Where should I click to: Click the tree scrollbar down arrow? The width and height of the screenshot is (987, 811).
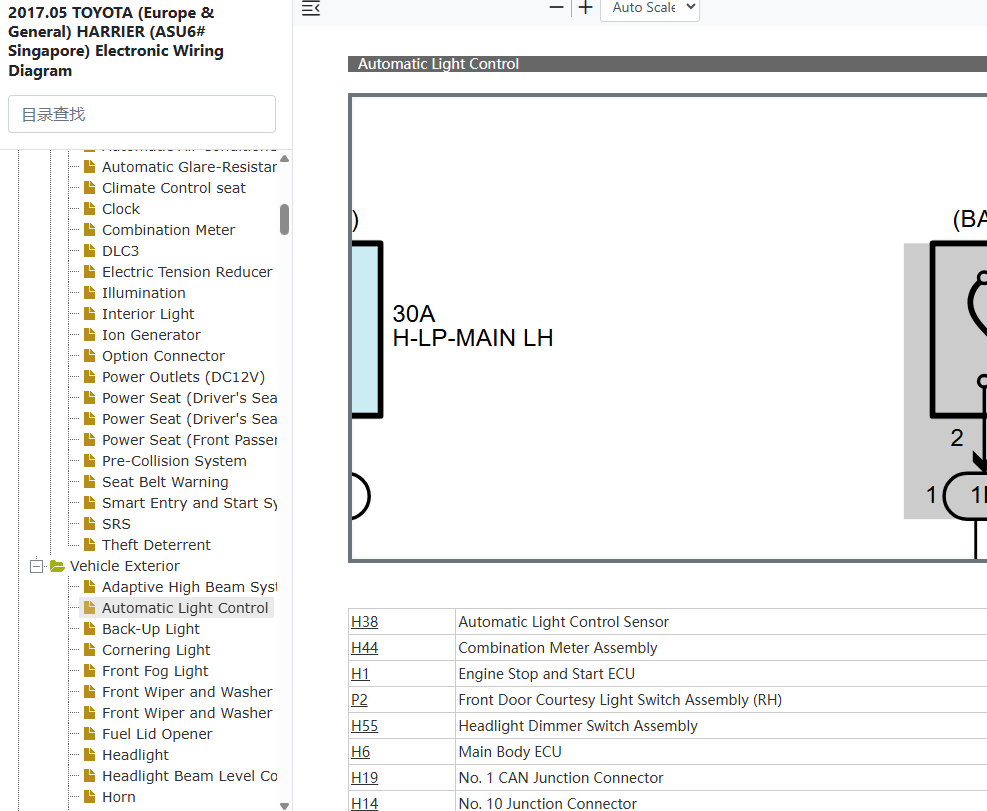(285, 805)
